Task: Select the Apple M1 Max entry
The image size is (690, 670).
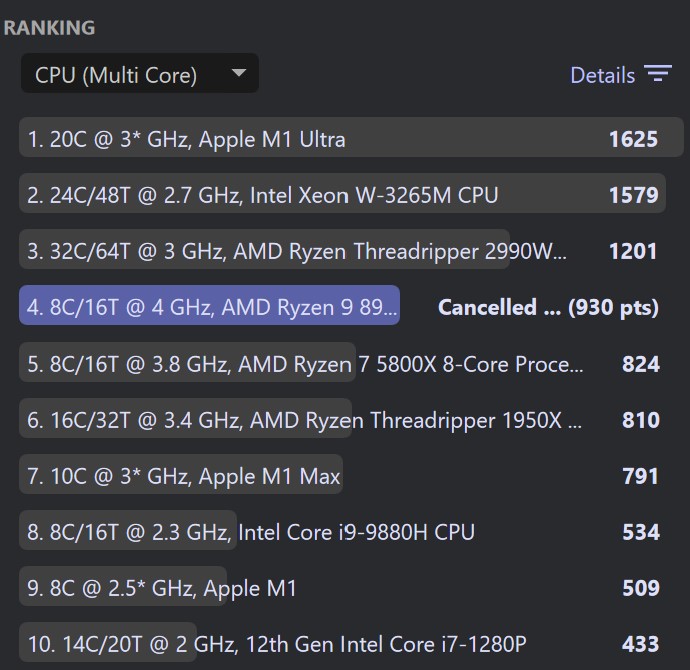Action: click(185, 476)
